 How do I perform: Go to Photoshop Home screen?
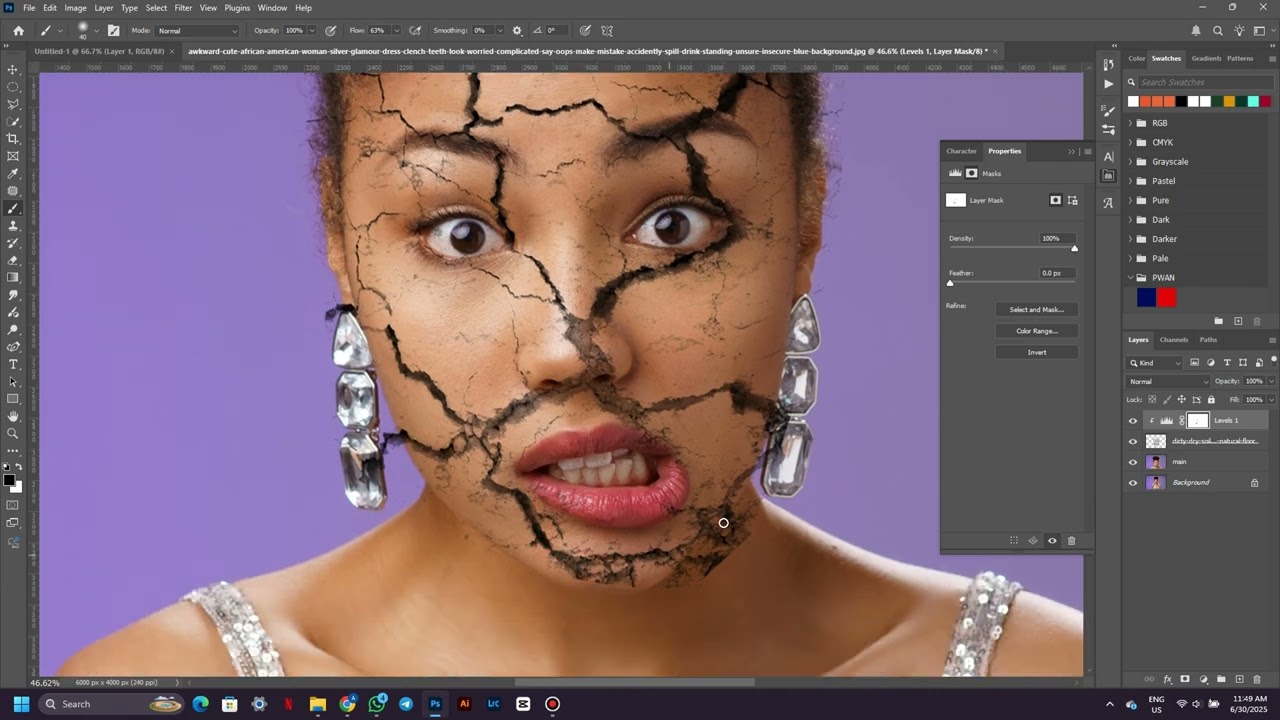click(x=18, y=31)
